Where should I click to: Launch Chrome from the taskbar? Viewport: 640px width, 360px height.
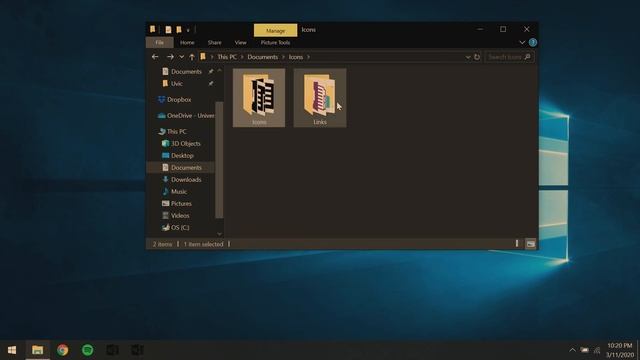point(62,350)
